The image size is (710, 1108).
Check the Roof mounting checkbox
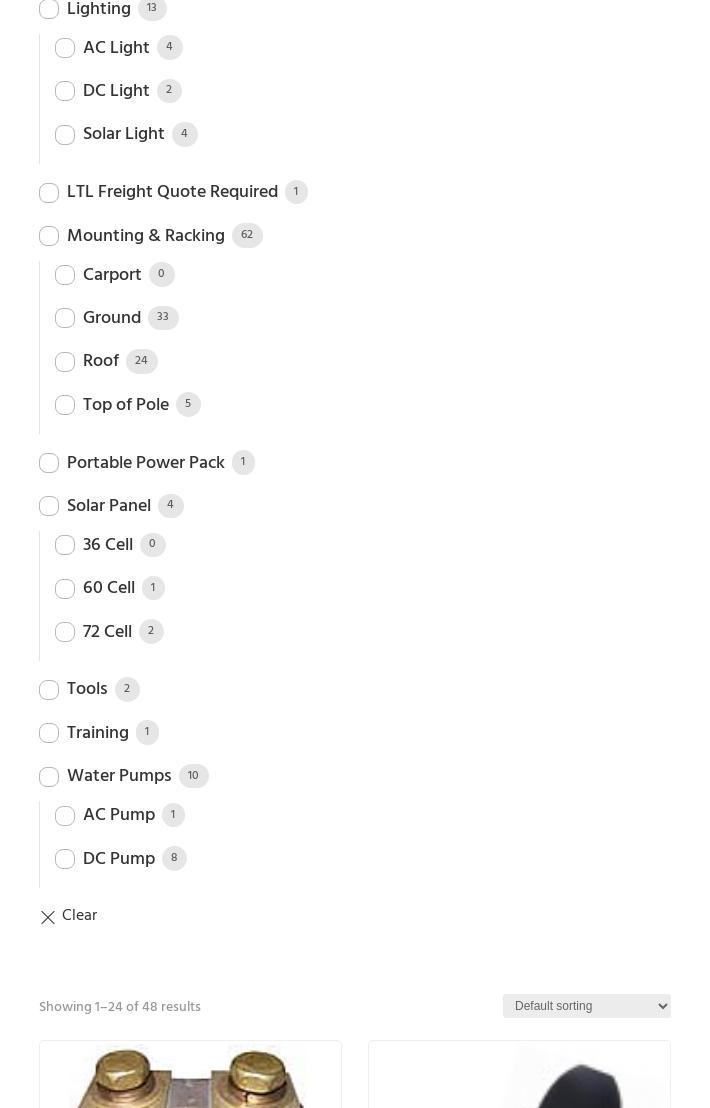pos(65,362)
